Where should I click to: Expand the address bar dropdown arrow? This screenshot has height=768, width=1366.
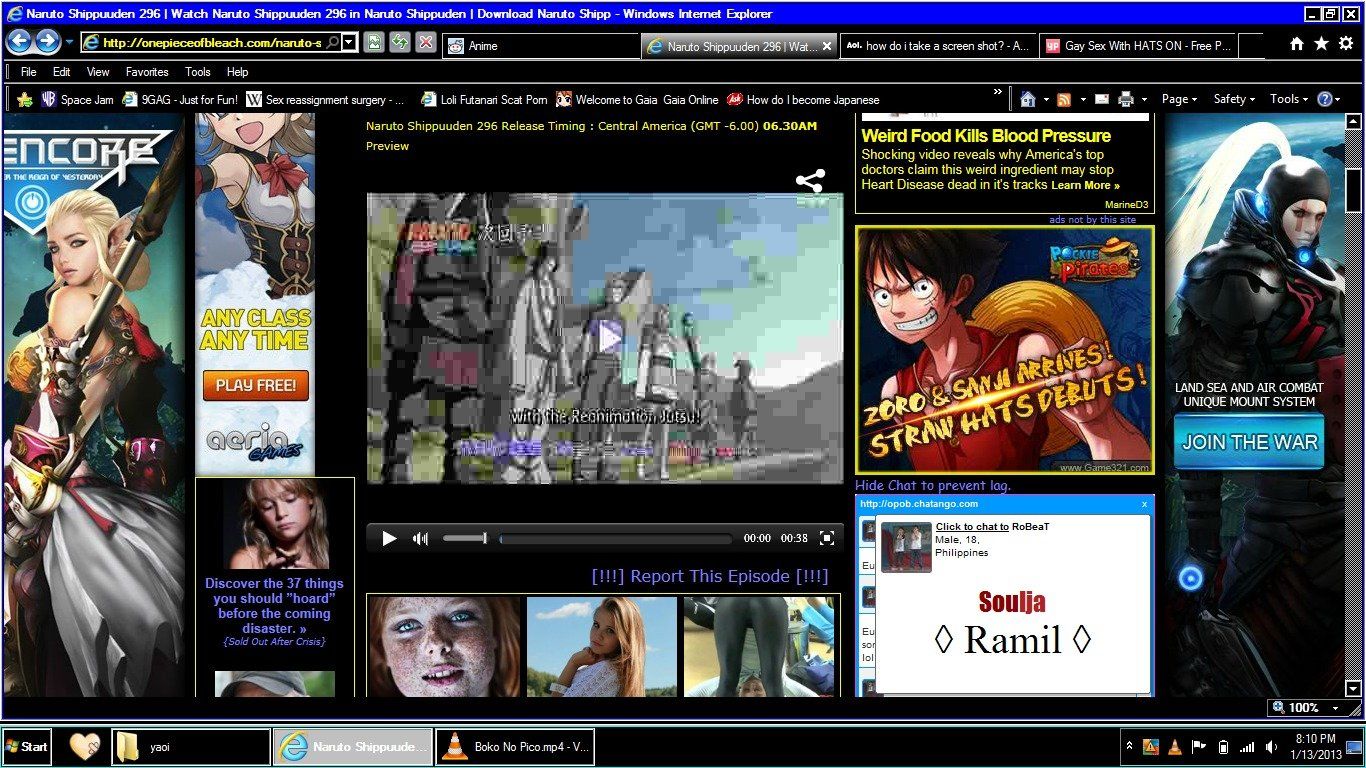pyautogui.click(x=348, y=43)
